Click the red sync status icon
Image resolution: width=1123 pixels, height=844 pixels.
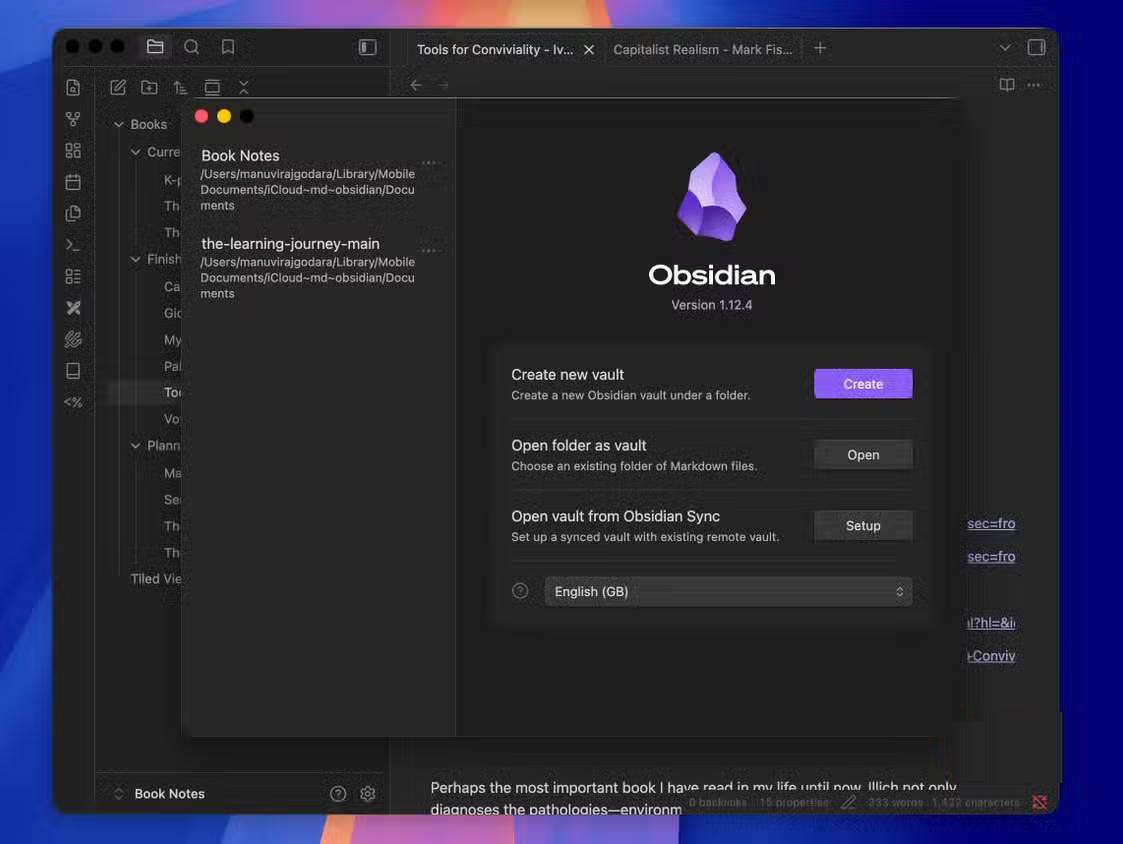coord(1040,802)
